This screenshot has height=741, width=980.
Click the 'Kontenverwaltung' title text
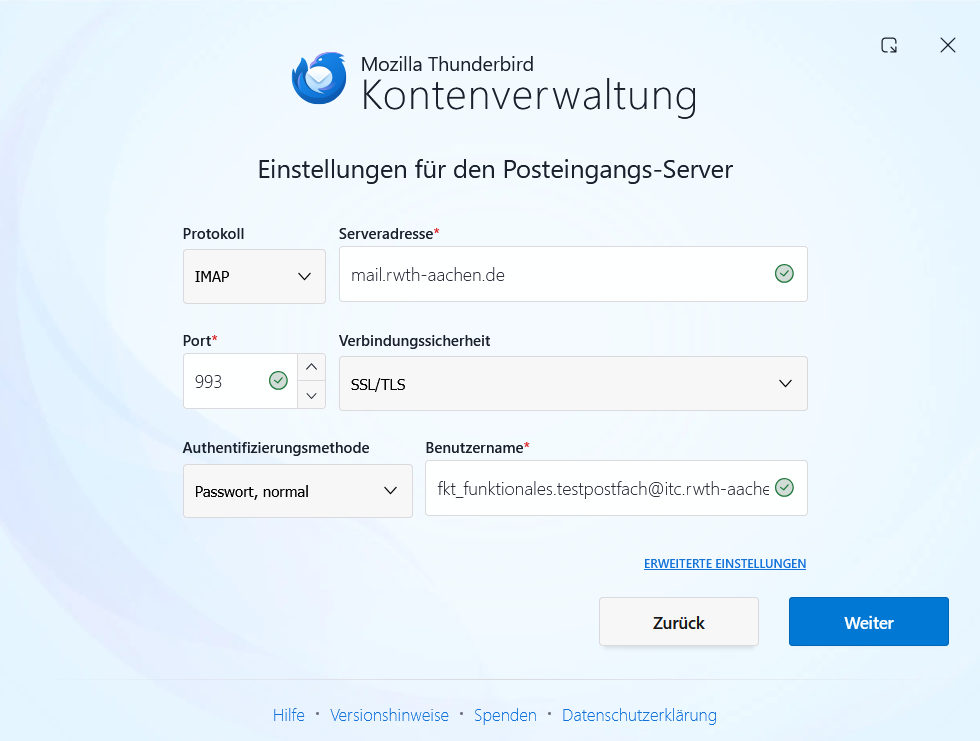(529, 96)
